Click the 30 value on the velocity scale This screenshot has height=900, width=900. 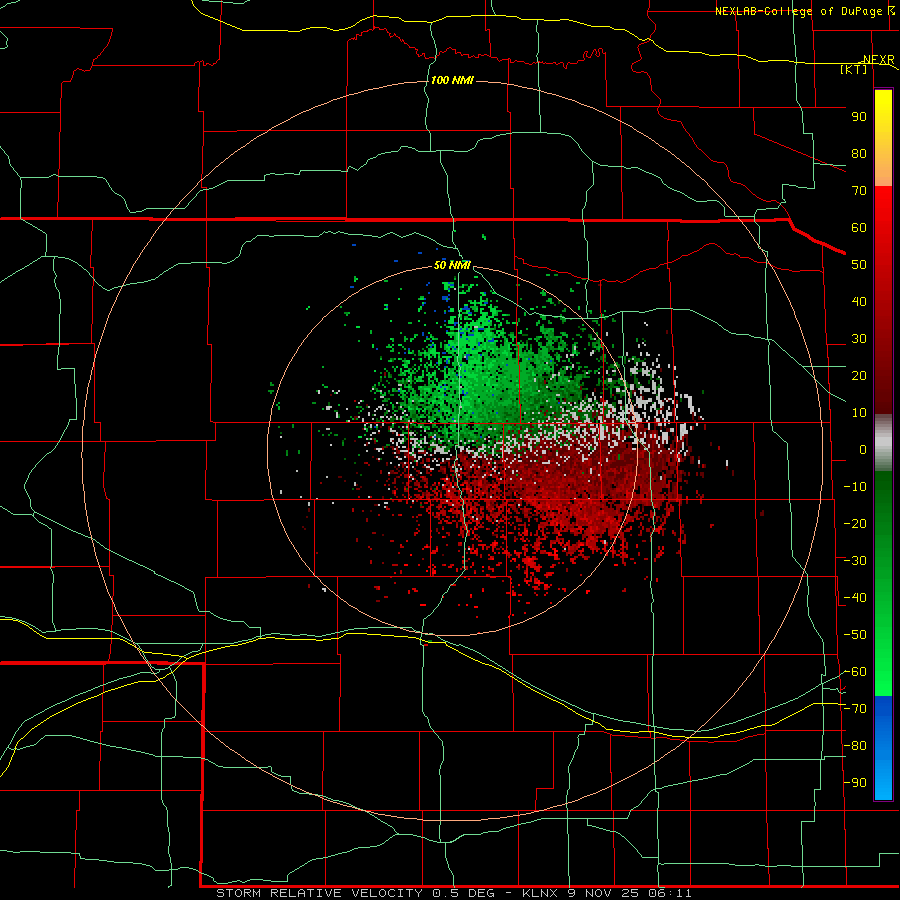pyautogui.click(x=859, y=339)
